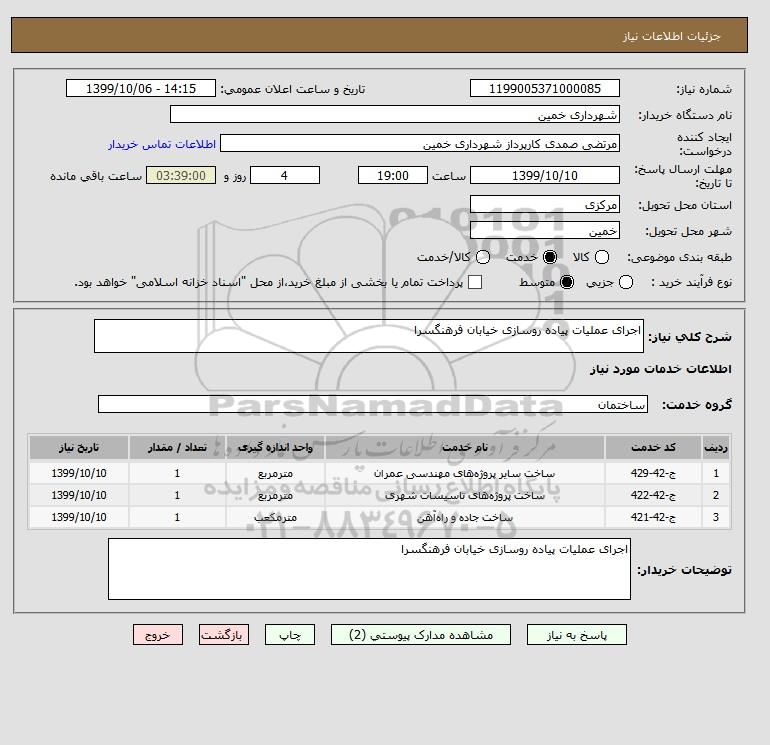Select the کالا radio button
This screenshot has width=770, height=745.
coord(602,257)
